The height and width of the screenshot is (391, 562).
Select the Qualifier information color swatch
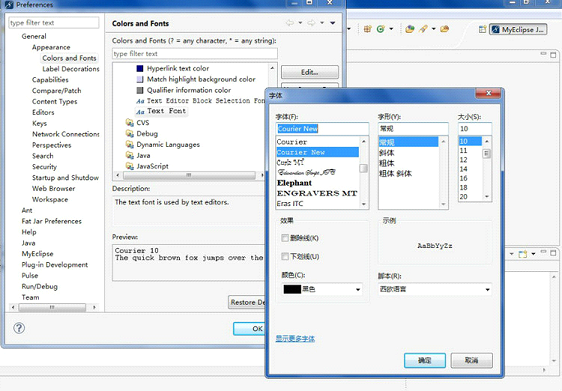coord(140,90)
